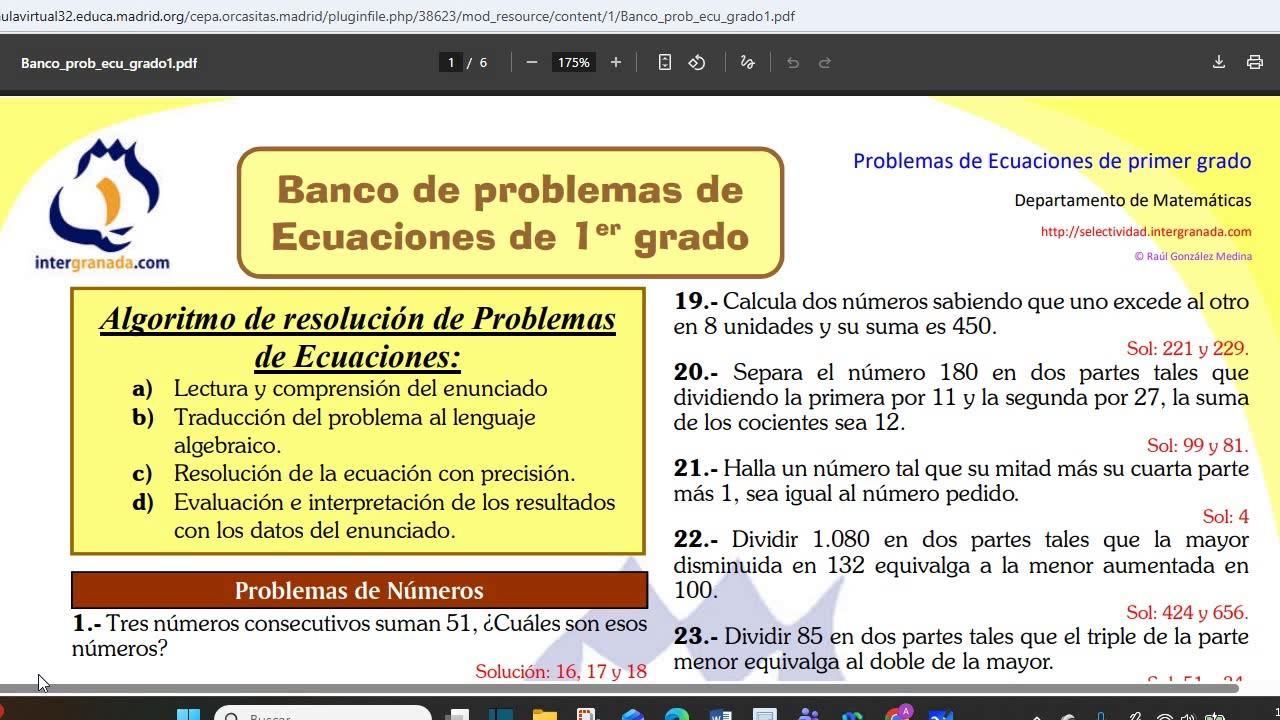1280x720 pixels.
Task: Click the answer 'Sol: 99 y 81.'
Action: (1198, 445)
